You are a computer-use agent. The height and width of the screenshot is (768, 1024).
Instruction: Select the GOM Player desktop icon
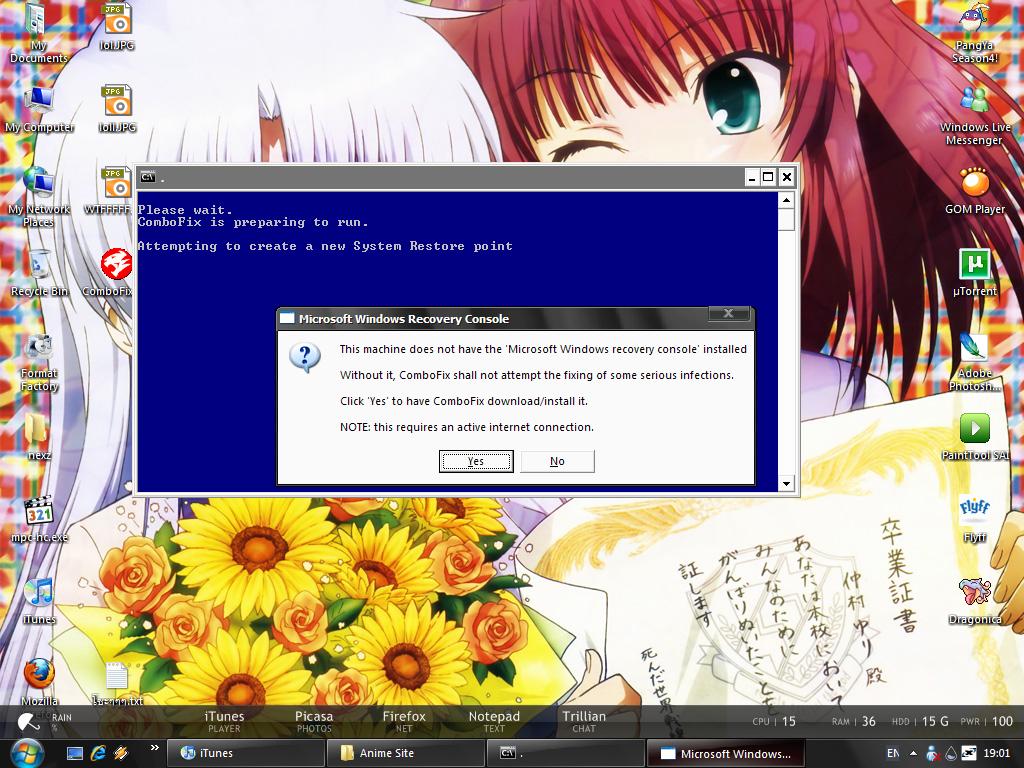(x=974, y=190)
